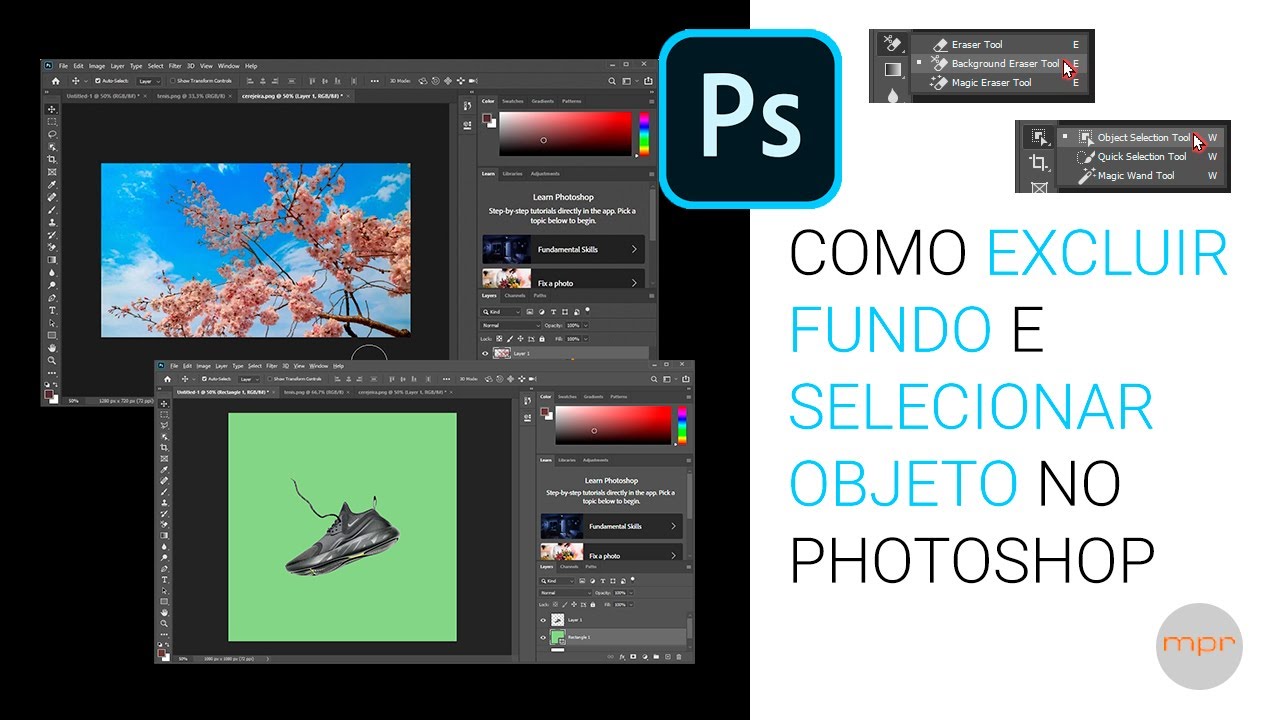Open Fundamental Skills tutorial in sneaker window
Viewport: 1280px width, 720px height.
point(611,526)
